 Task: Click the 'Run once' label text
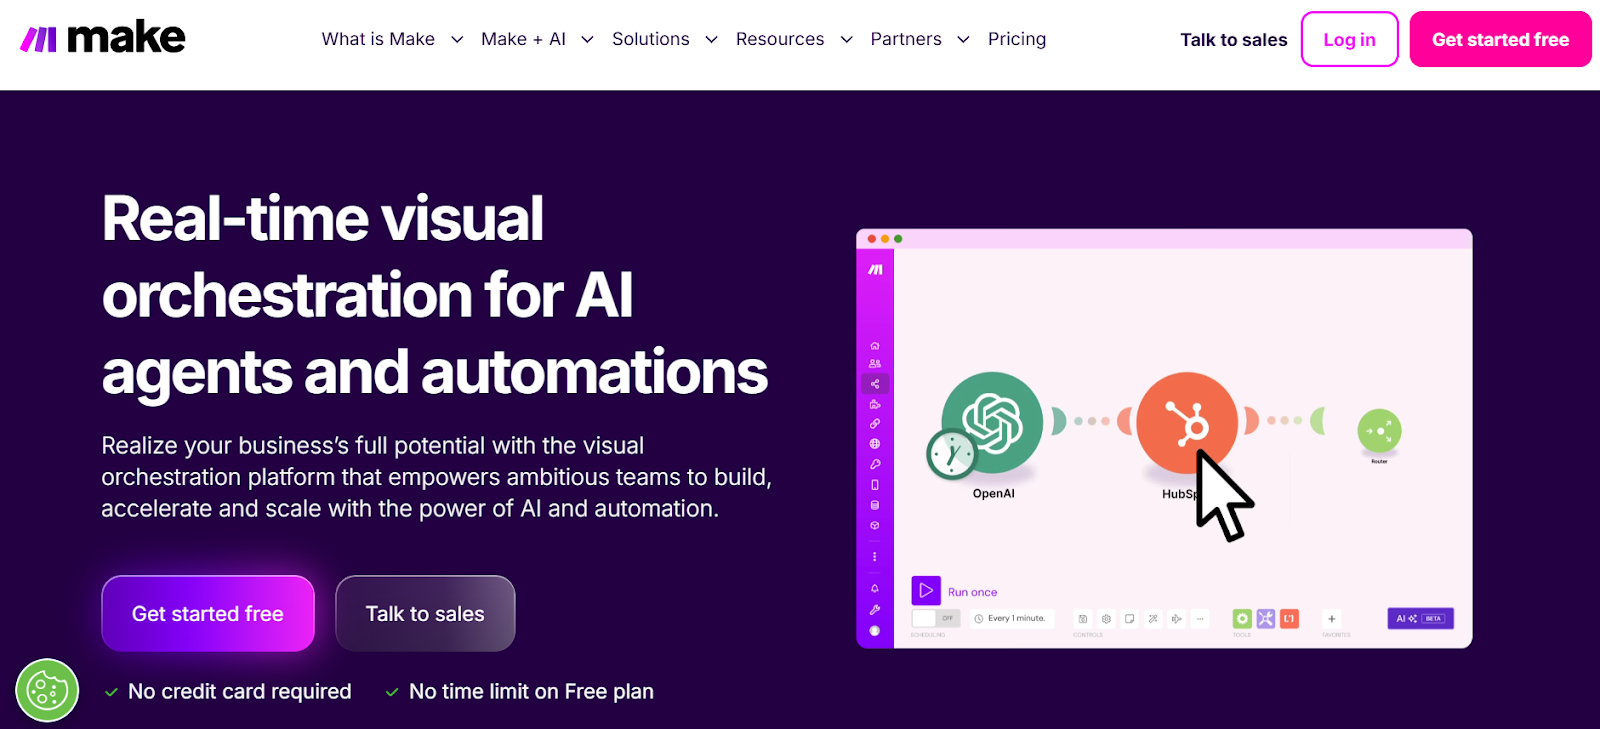(972, 592)
